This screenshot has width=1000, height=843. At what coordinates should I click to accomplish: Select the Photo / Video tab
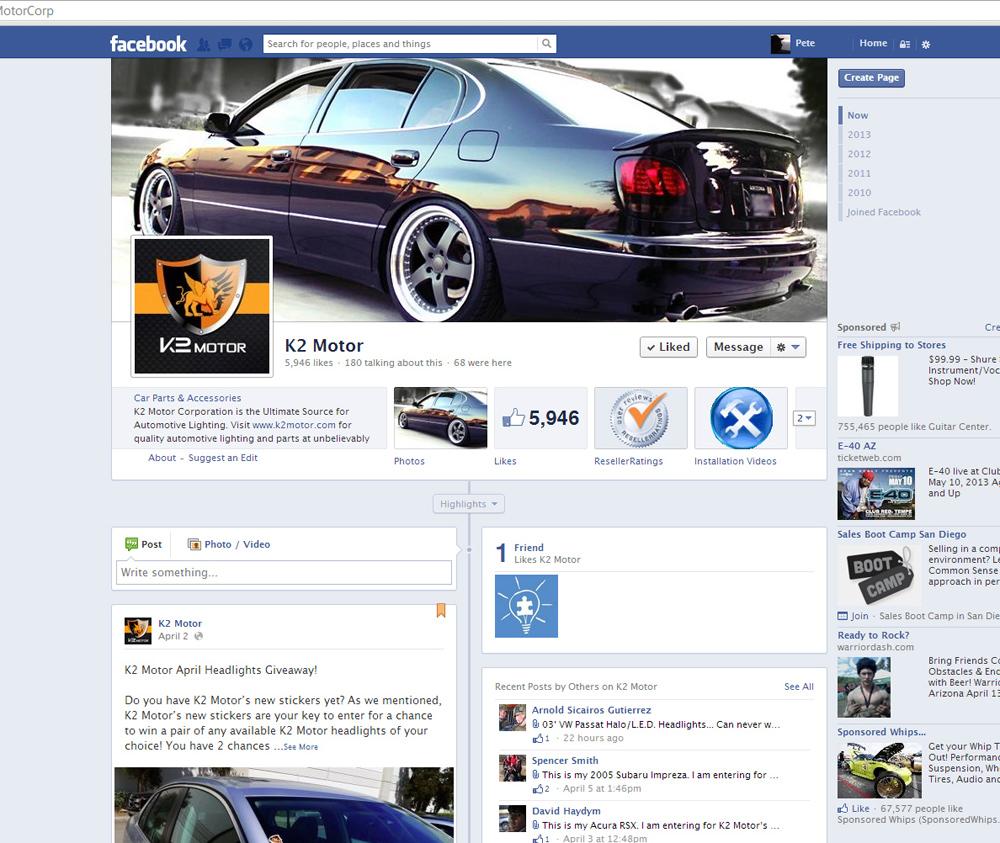[x=229, y=544]
